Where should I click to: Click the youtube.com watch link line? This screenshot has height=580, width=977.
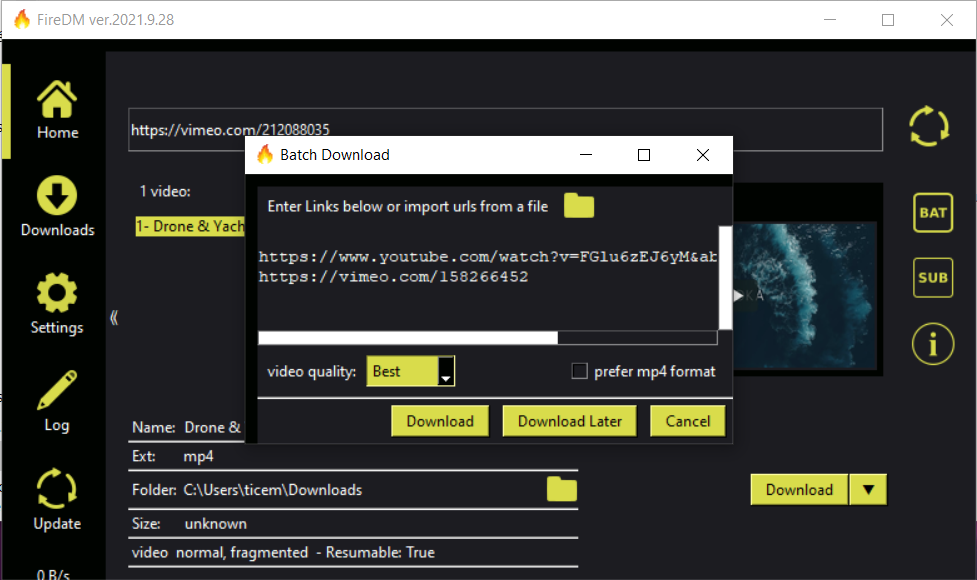[488, 257]
